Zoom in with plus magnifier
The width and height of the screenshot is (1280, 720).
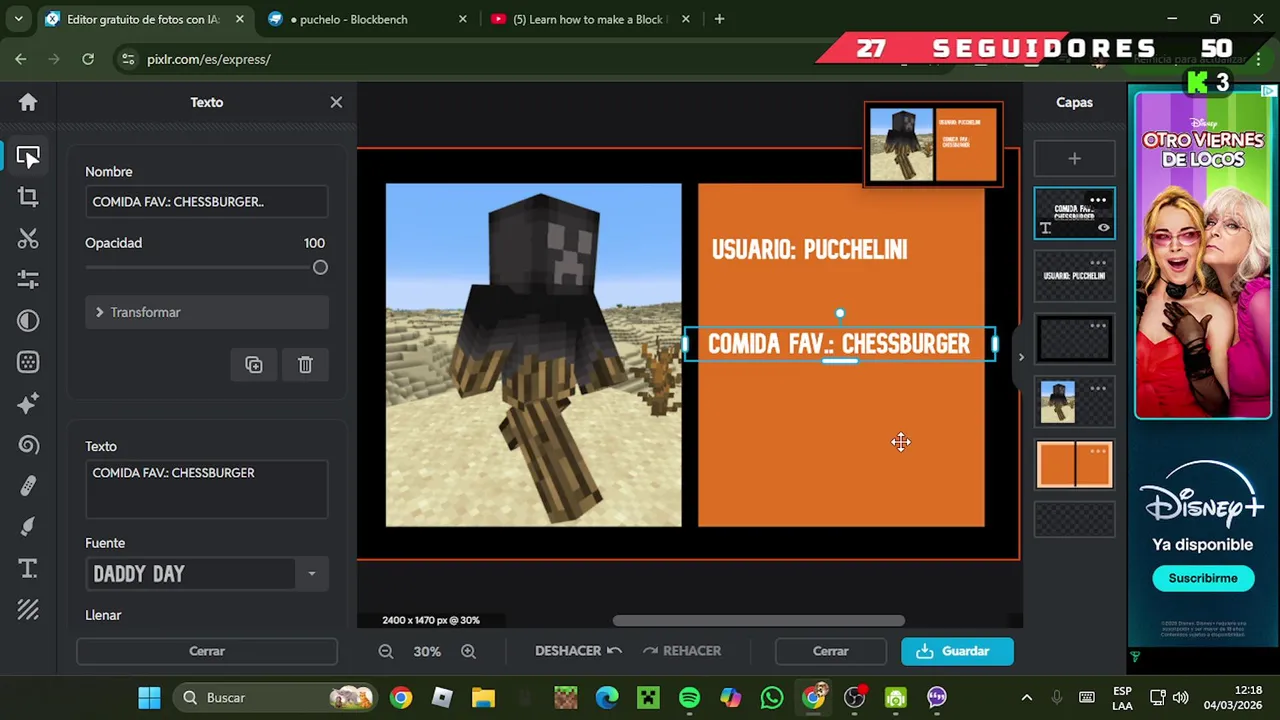468,651
